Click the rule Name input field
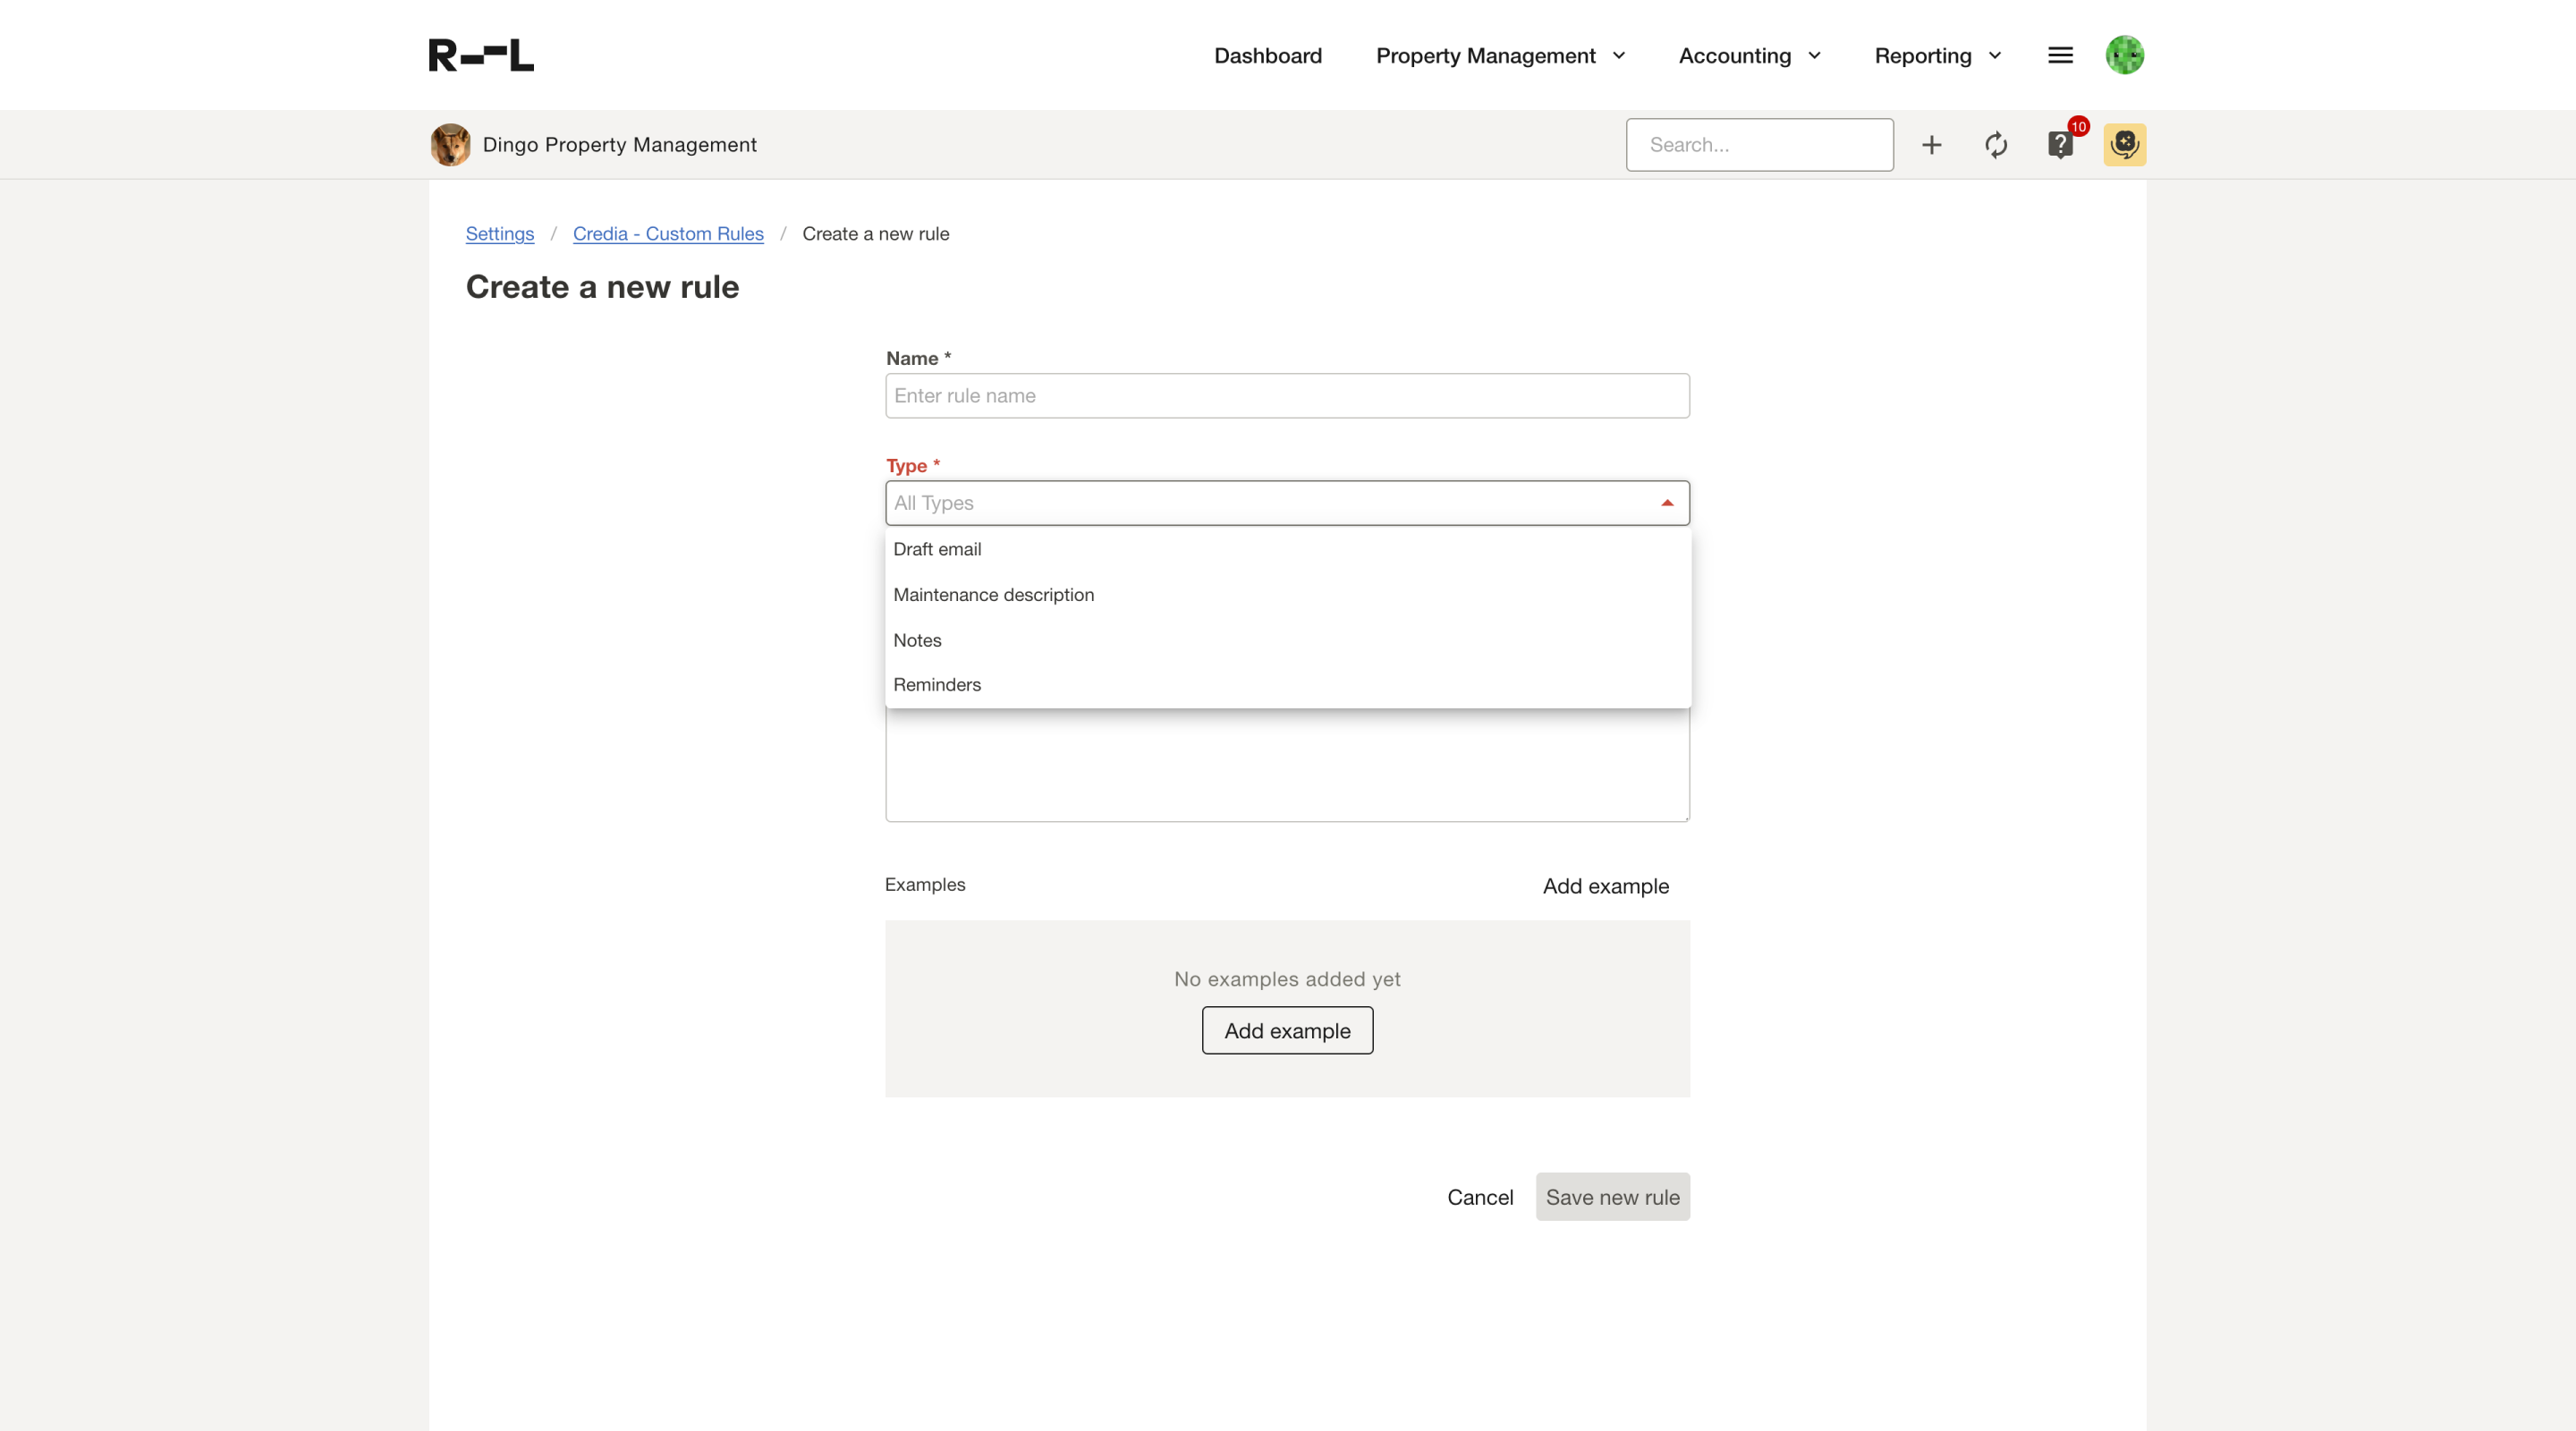The height and width of the screenshot is (1431, 2576). [1287, 396]
